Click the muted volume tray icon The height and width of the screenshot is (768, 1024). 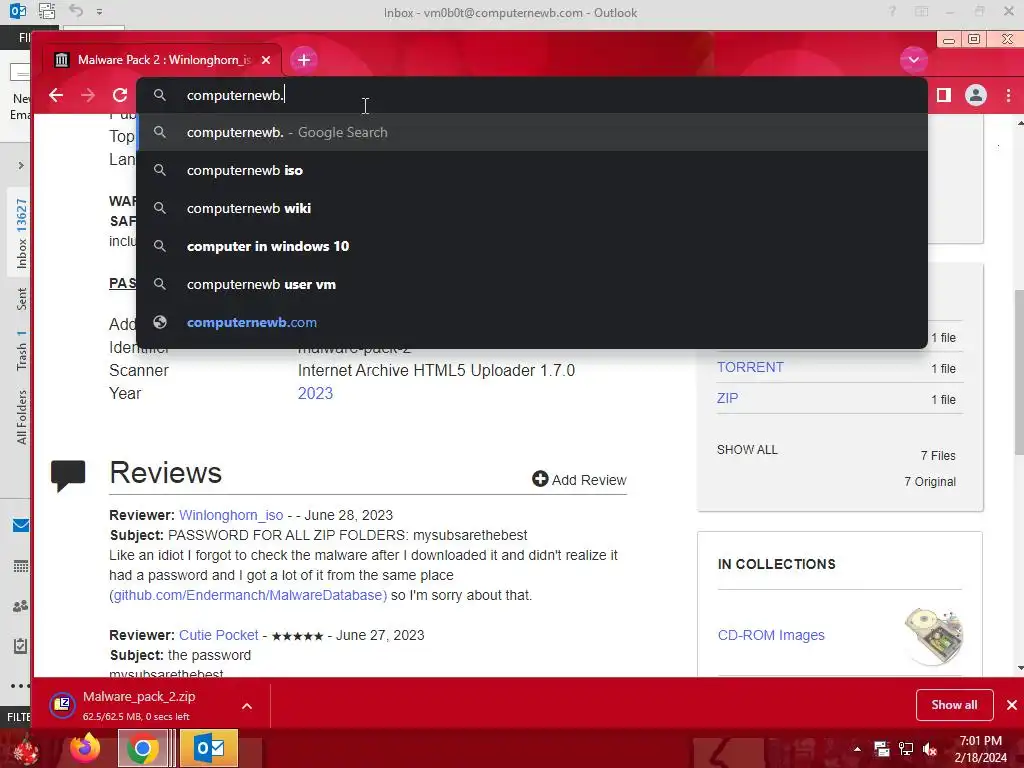click(x=930, y=749)
